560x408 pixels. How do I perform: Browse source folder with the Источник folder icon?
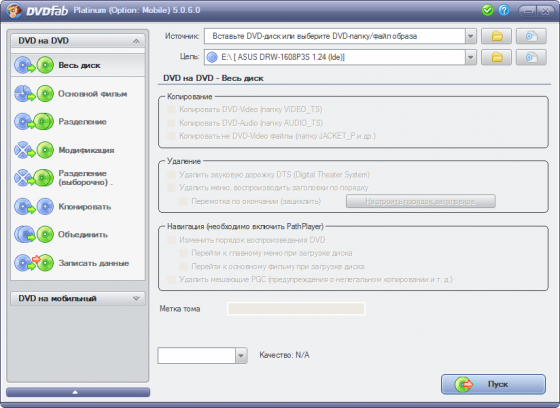click(496, 36)
